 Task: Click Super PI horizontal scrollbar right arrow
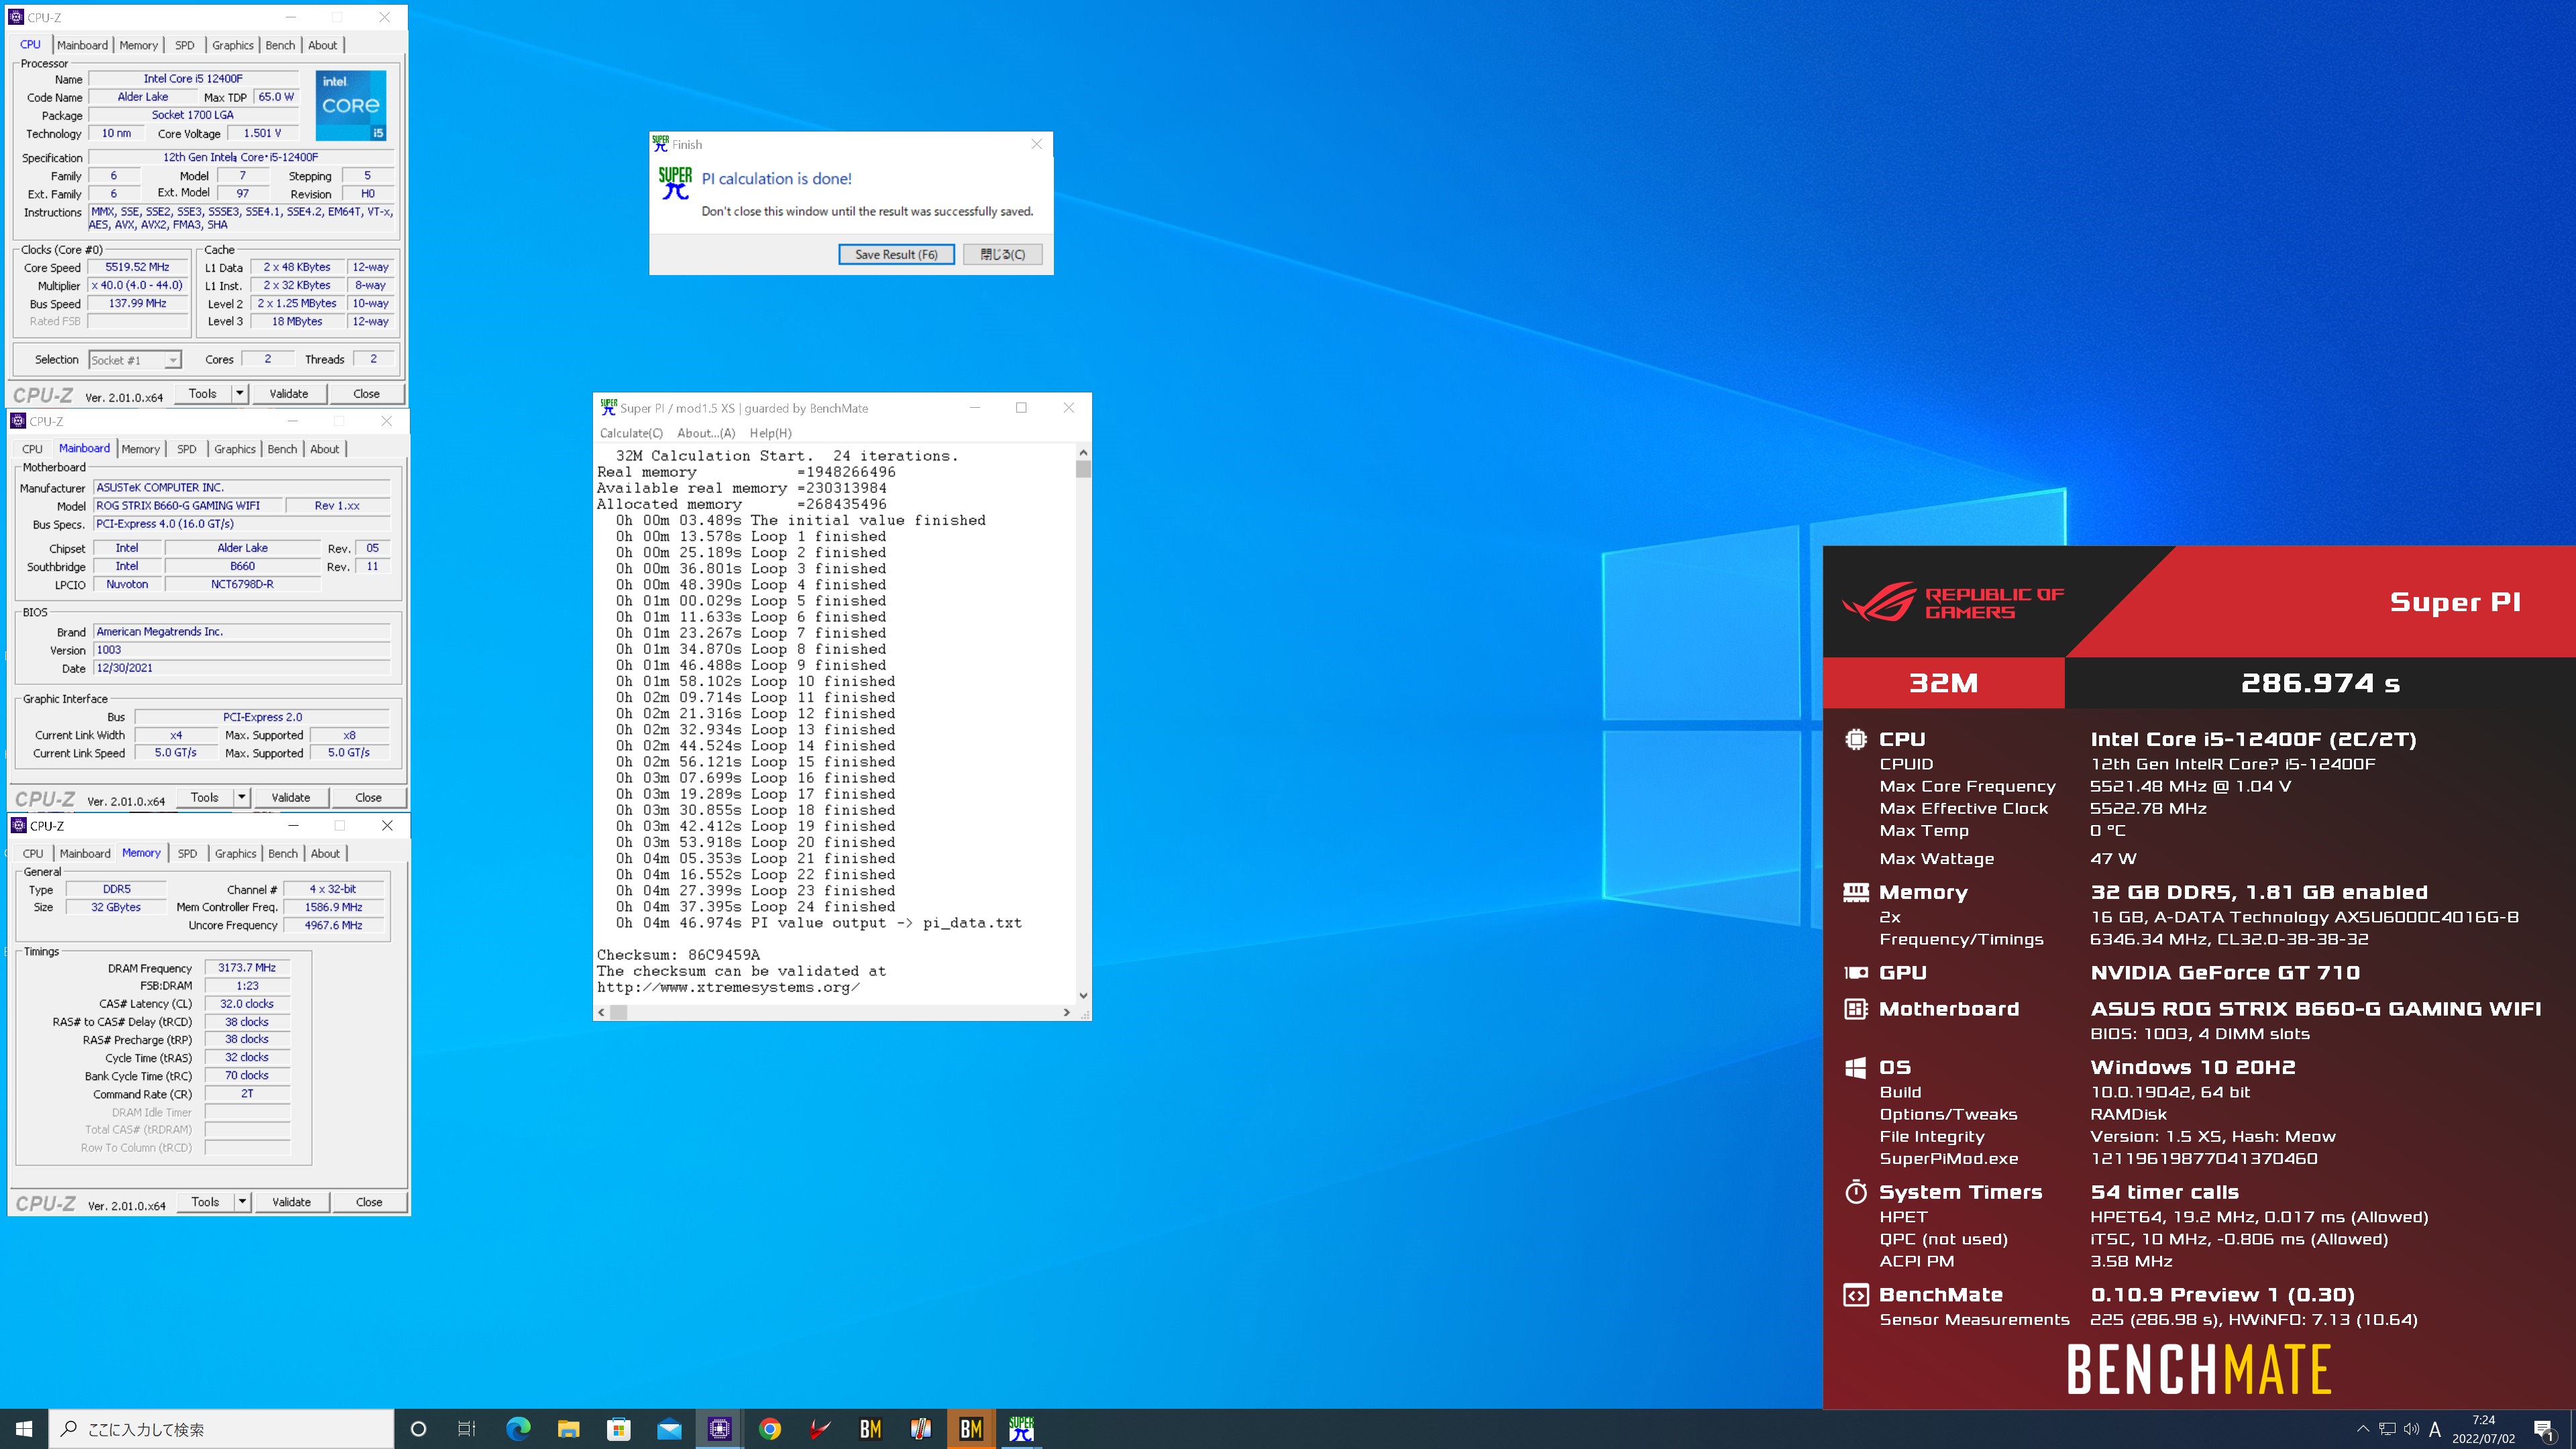1067,1012
